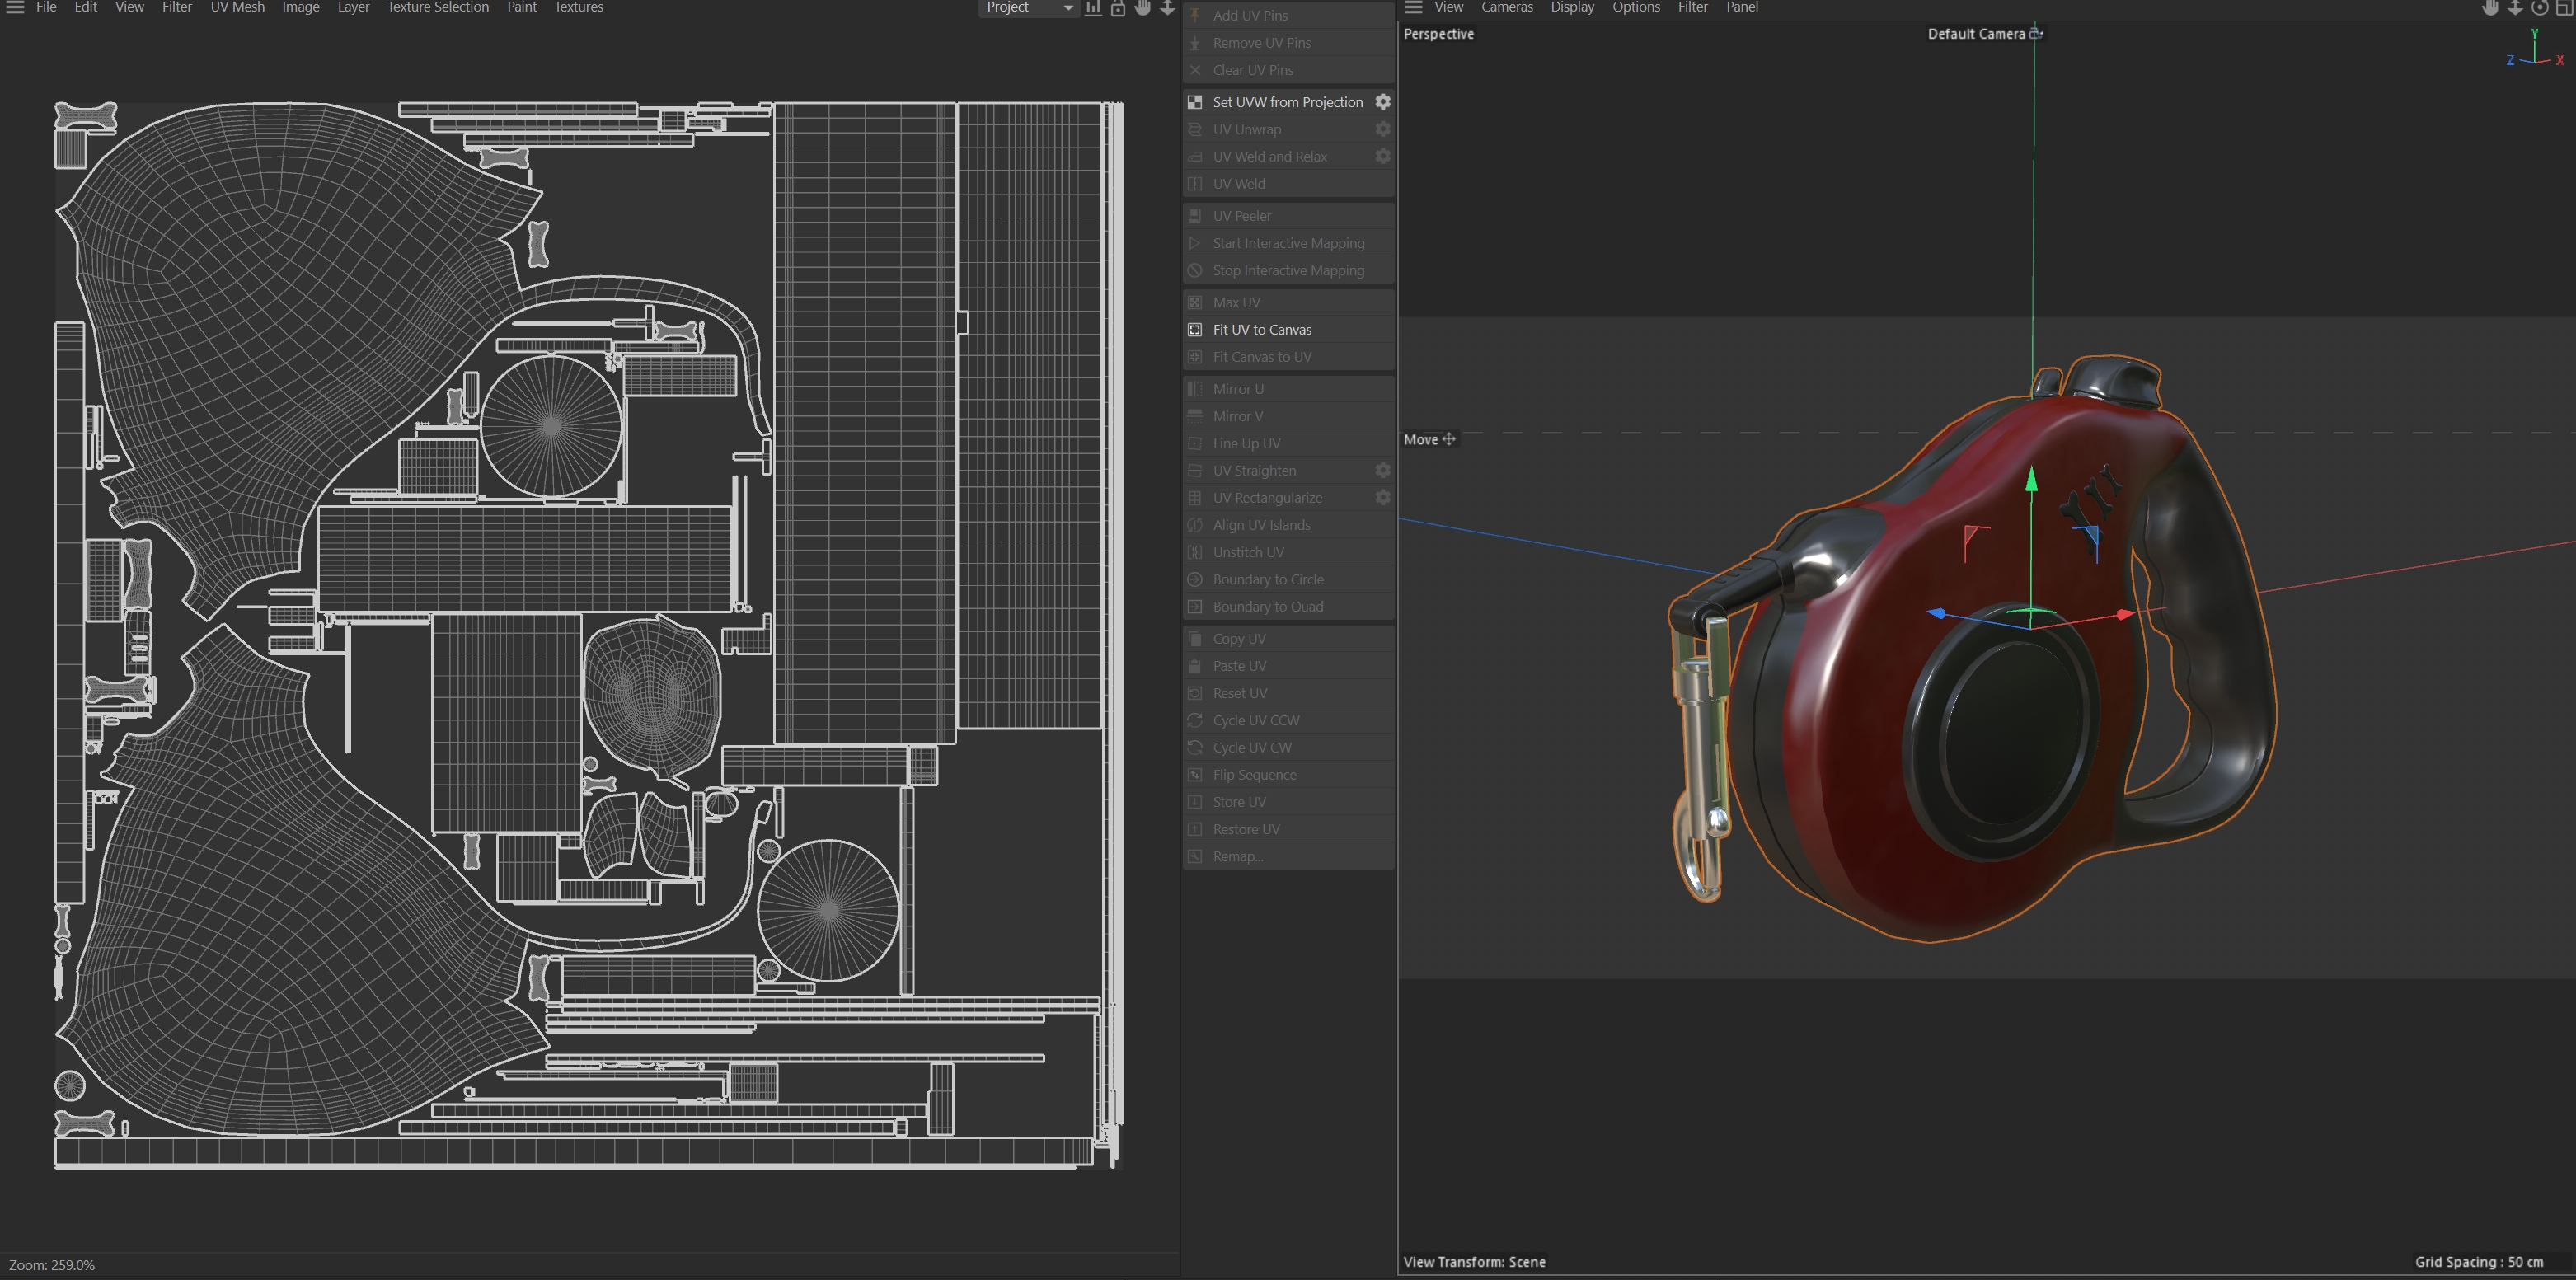Click the round spoke UV island near center
This screenshot has width=2576, height=1280.
(551, 426)
